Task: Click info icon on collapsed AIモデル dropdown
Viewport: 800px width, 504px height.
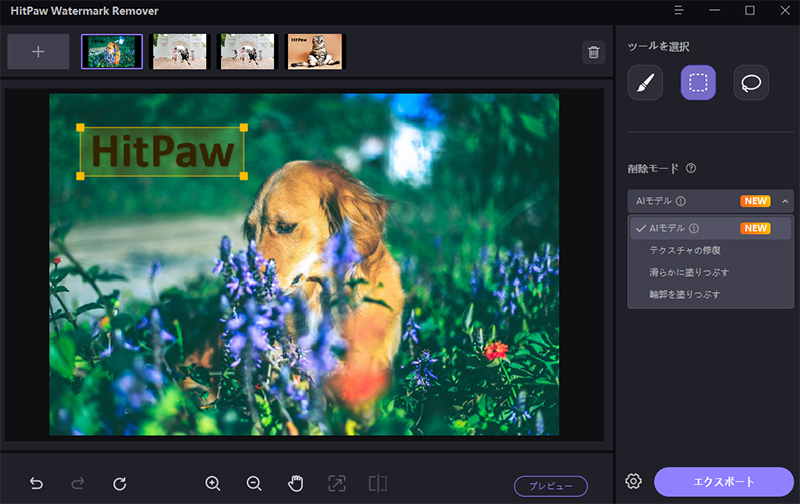Action: click(x=681, y=201)
